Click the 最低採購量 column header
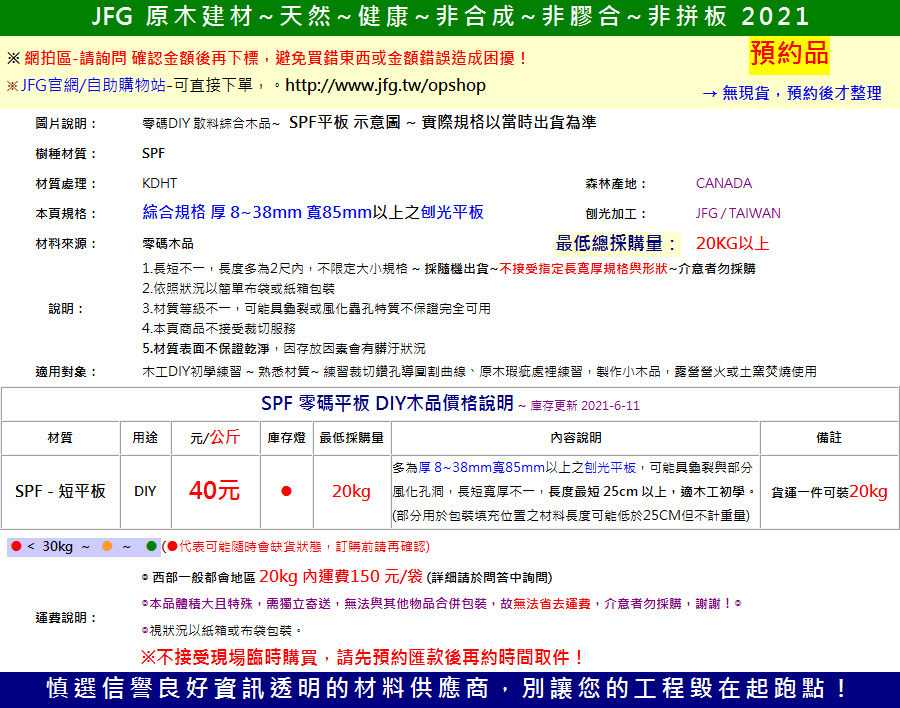The image size is (900, 708). click(351, 438)
